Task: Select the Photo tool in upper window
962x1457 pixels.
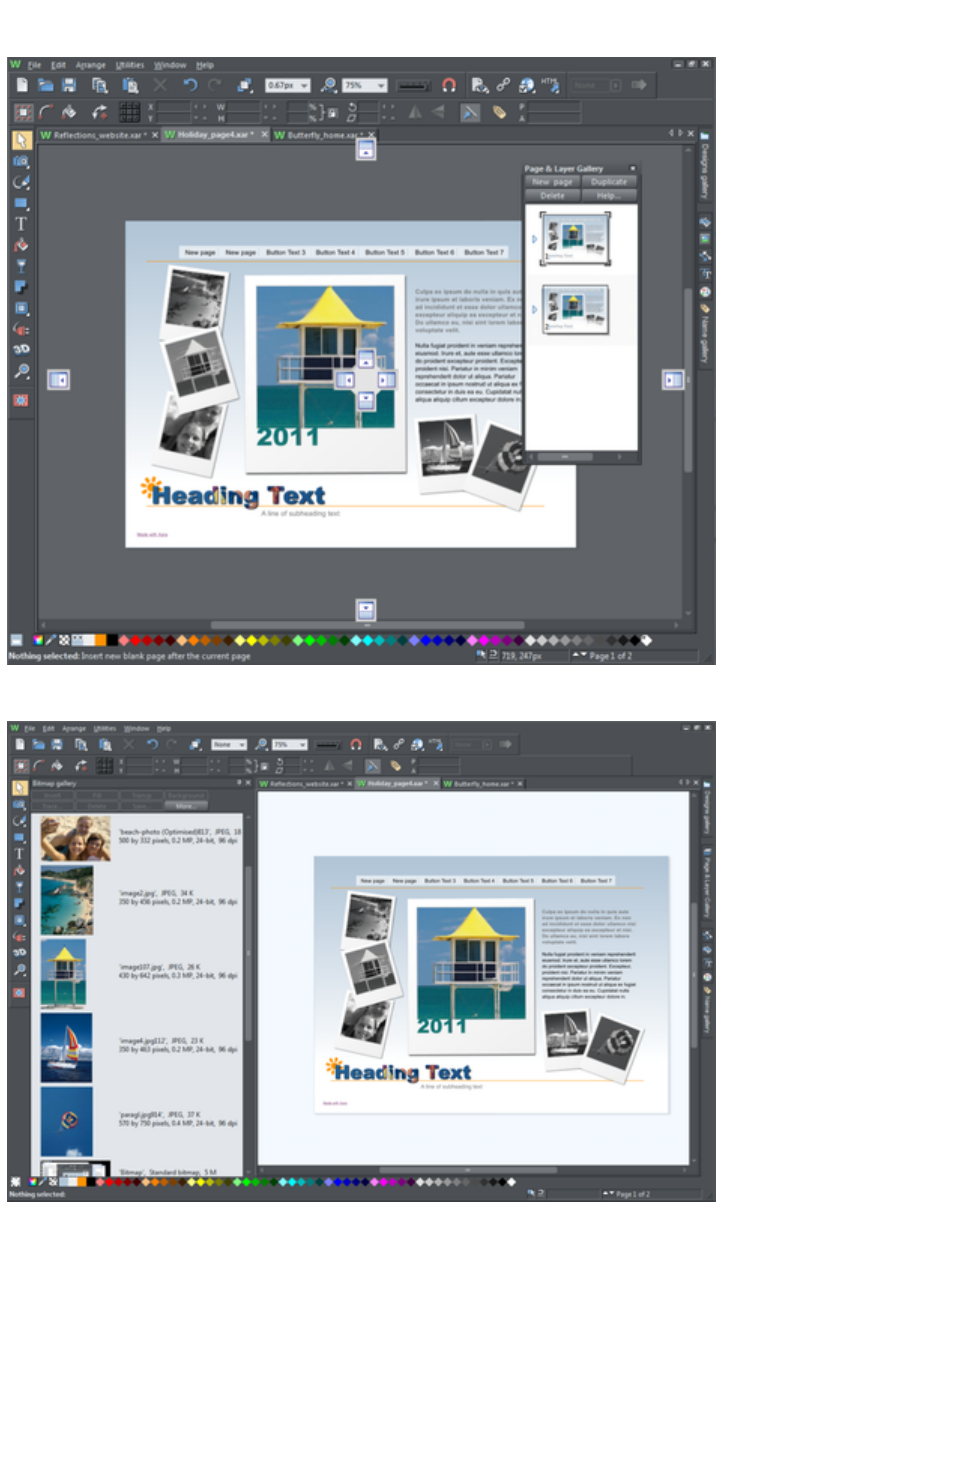Action: coord(21,161)
